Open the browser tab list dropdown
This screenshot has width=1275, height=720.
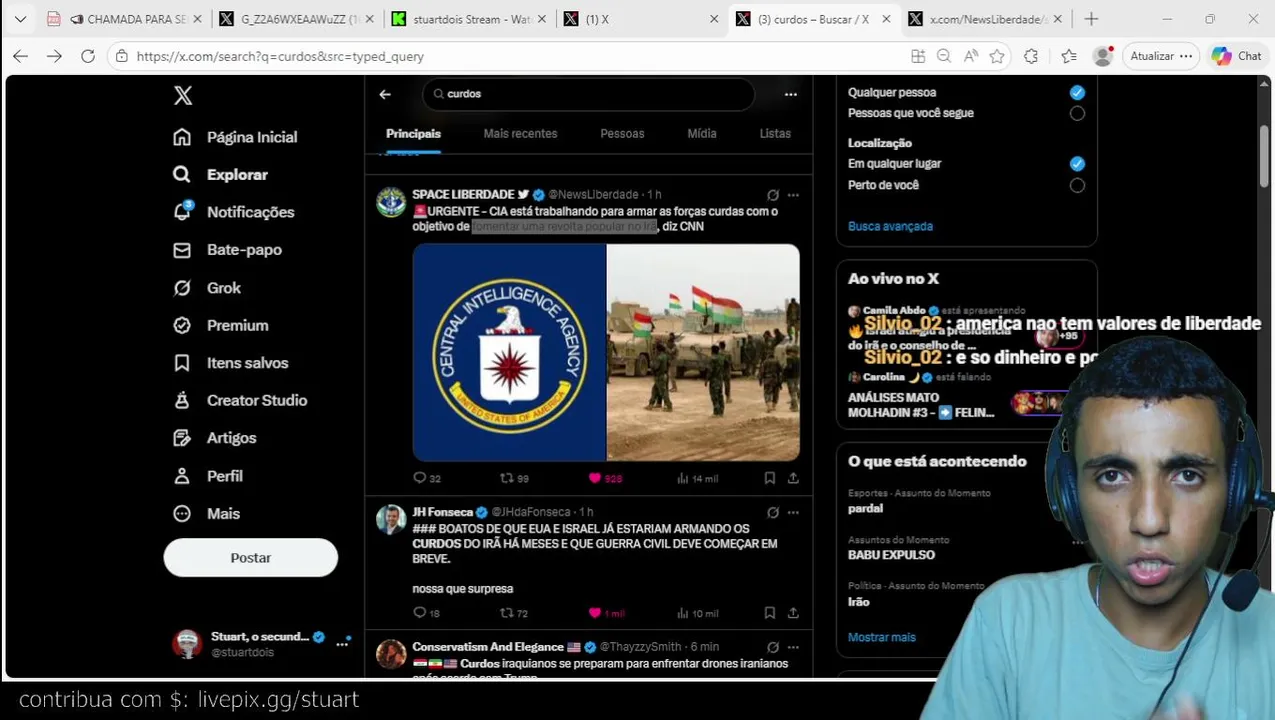tap(20, 19)
